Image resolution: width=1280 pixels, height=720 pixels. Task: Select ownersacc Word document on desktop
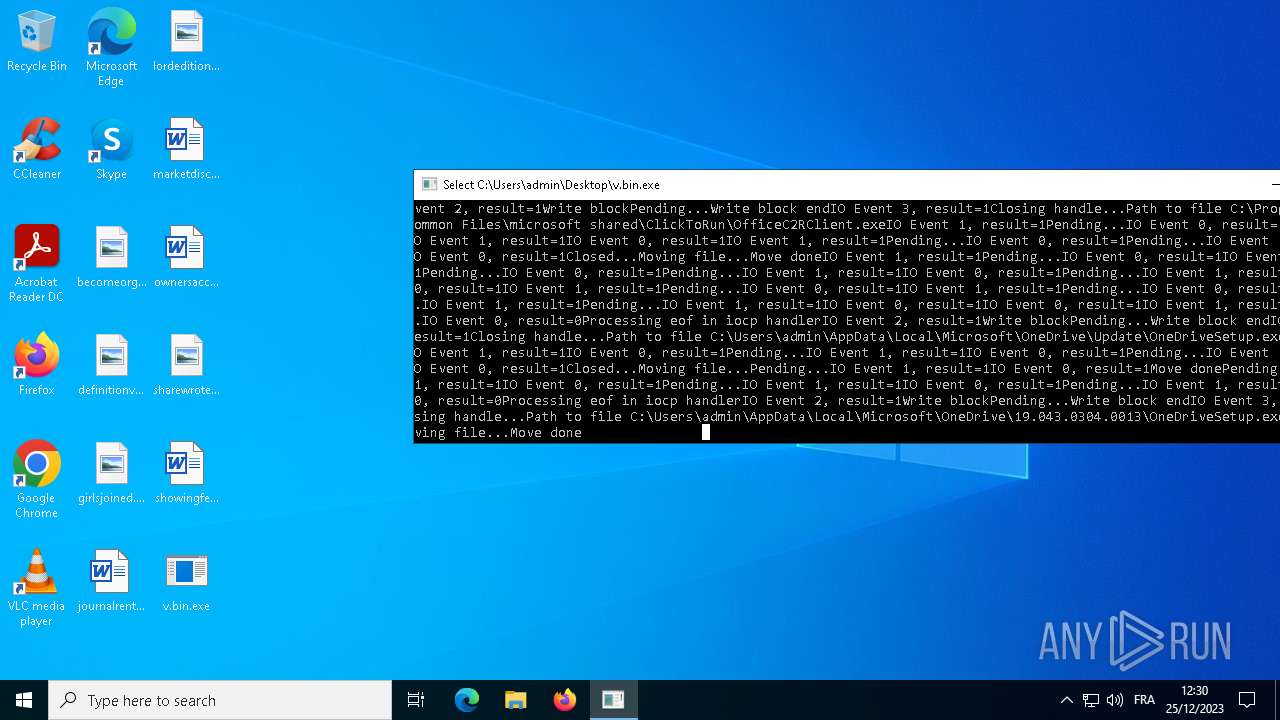(186, 258)
